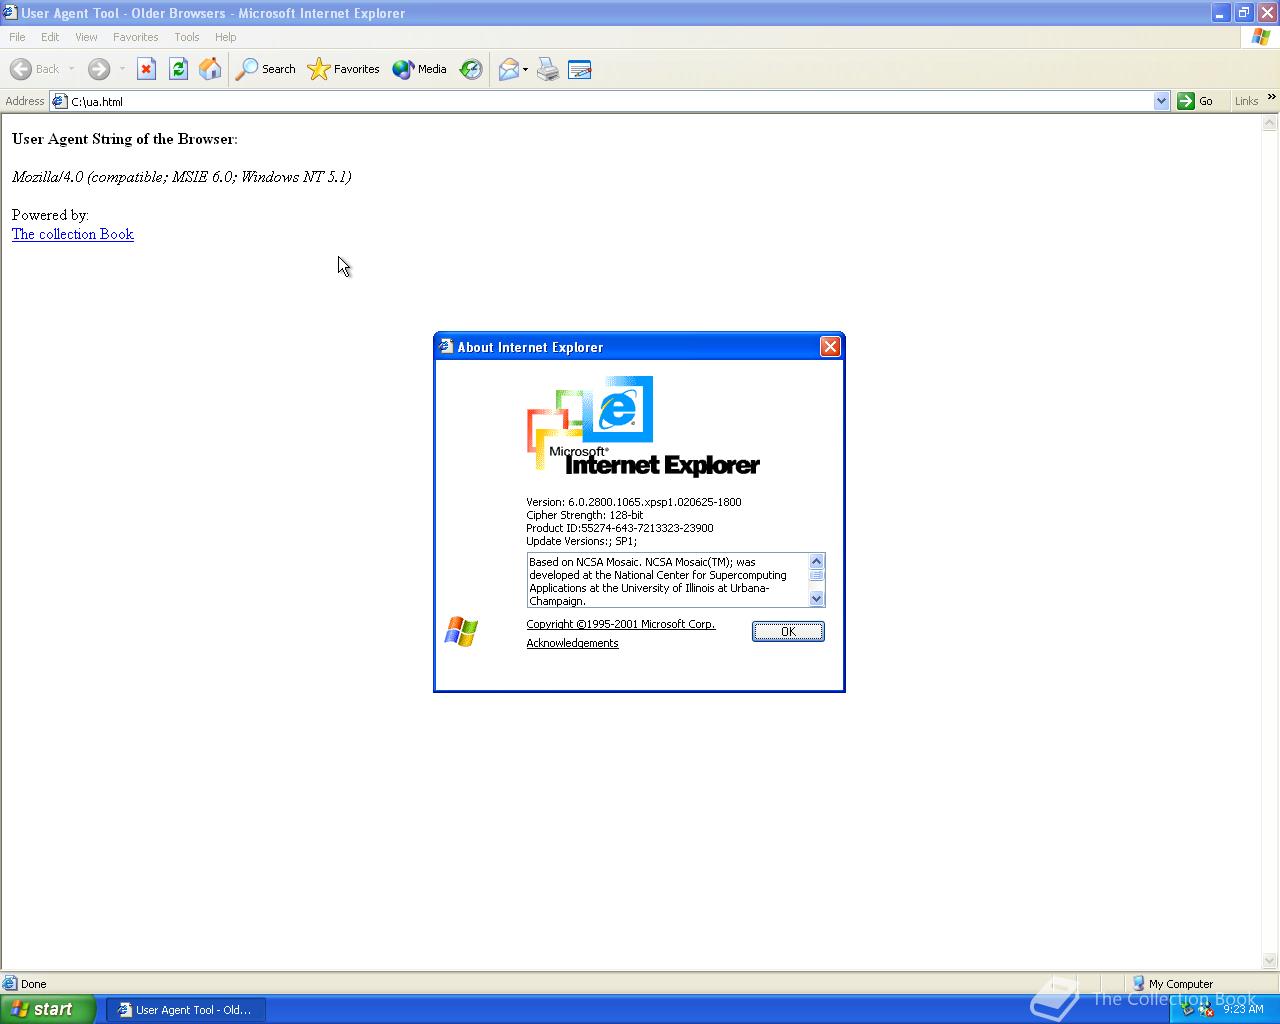Expand the Address bar dropdown arrow

coord(1161,101)
